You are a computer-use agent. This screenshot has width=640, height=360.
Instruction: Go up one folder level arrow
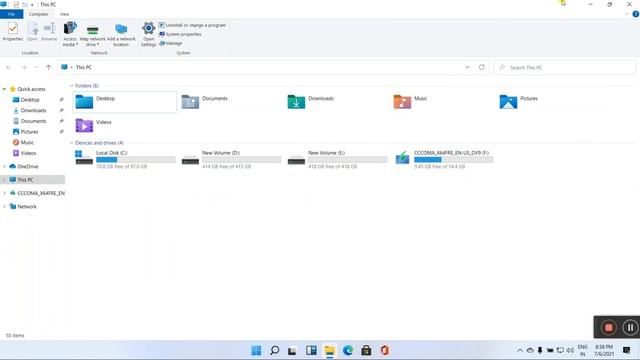(x=49, y=67)
